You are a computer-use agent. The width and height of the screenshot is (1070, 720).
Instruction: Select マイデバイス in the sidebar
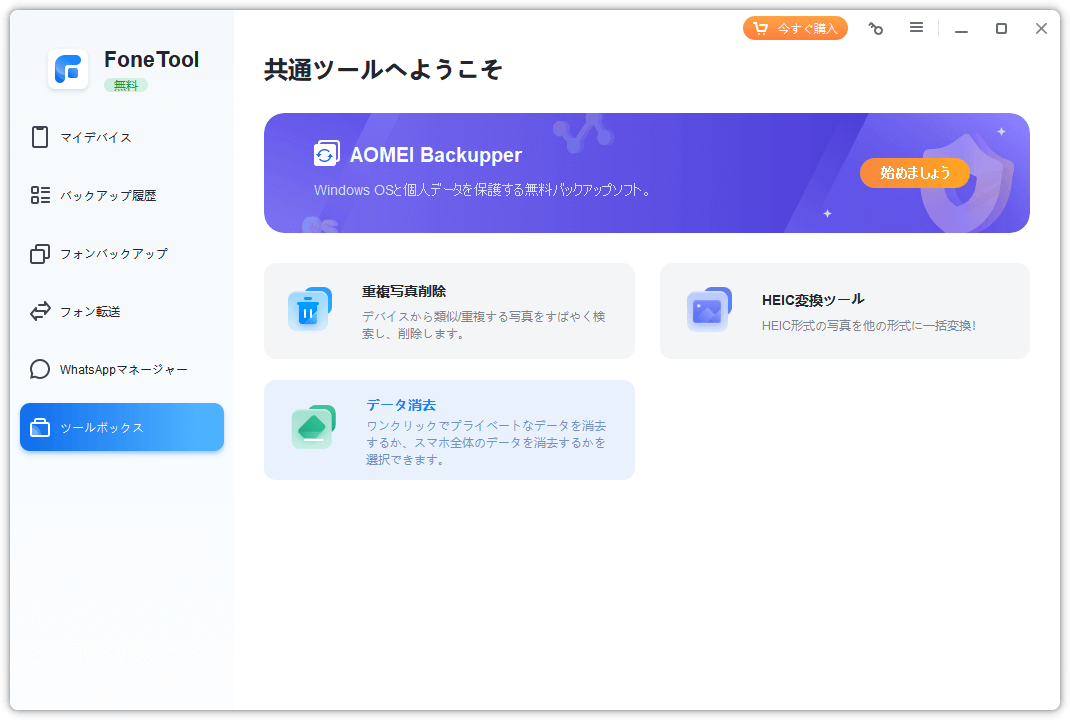(96, 138)
